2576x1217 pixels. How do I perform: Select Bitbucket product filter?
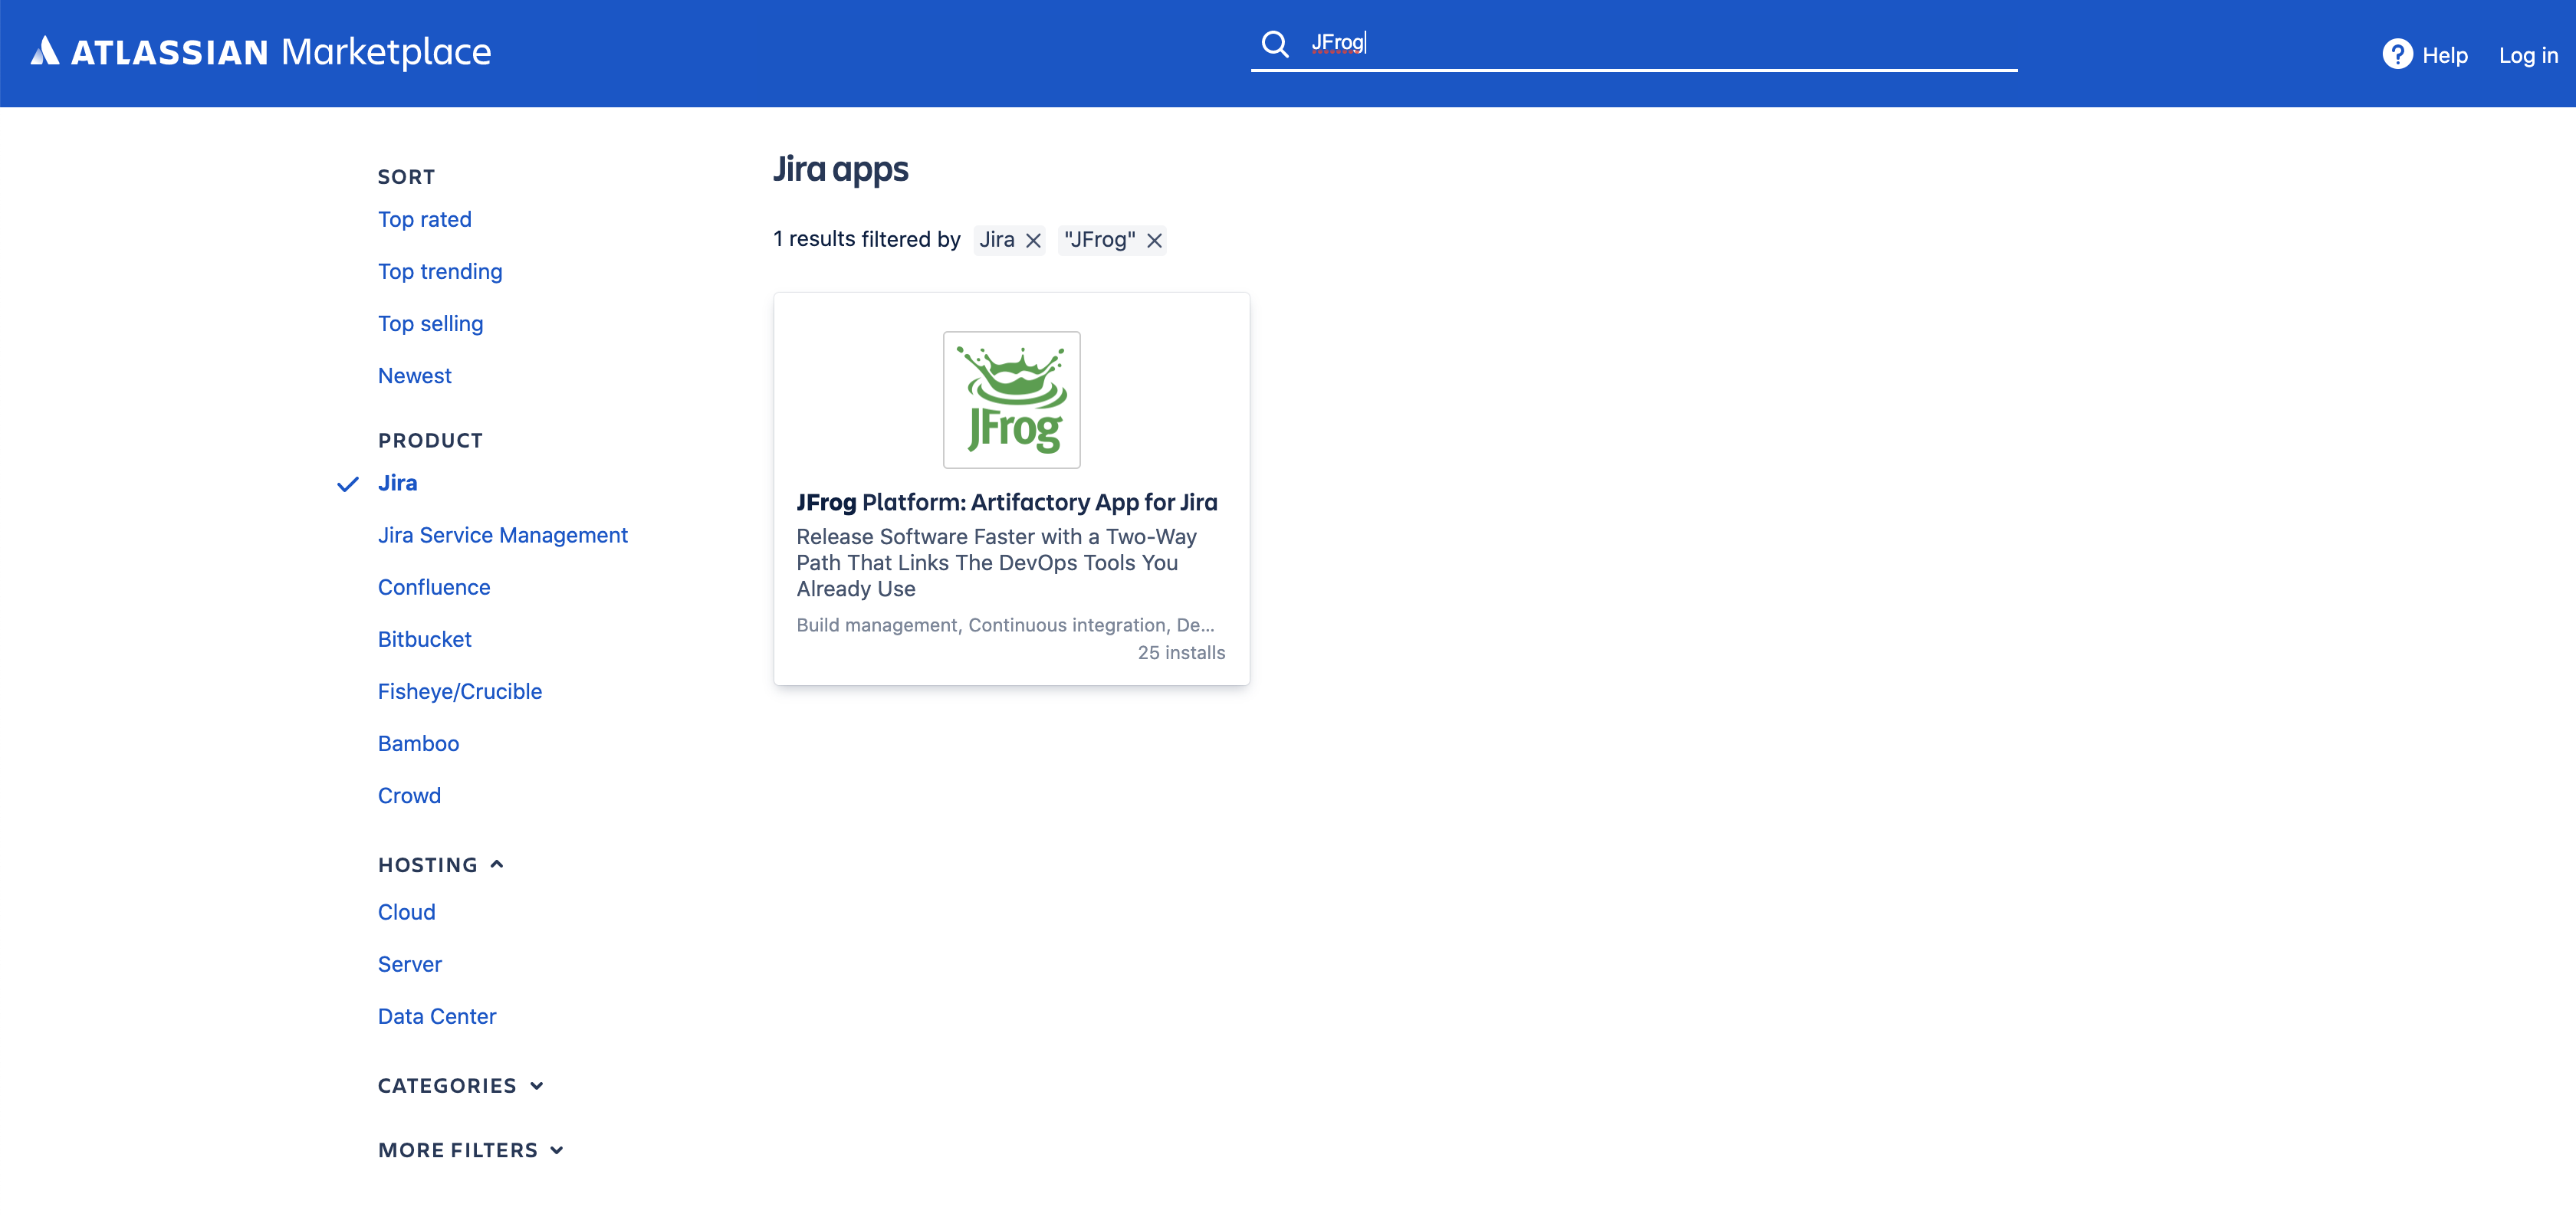[424, 640]
